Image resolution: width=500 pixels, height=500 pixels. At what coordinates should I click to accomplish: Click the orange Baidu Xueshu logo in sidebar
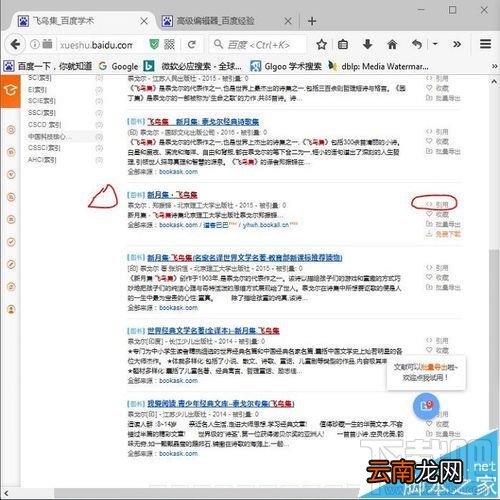(10, 91)
